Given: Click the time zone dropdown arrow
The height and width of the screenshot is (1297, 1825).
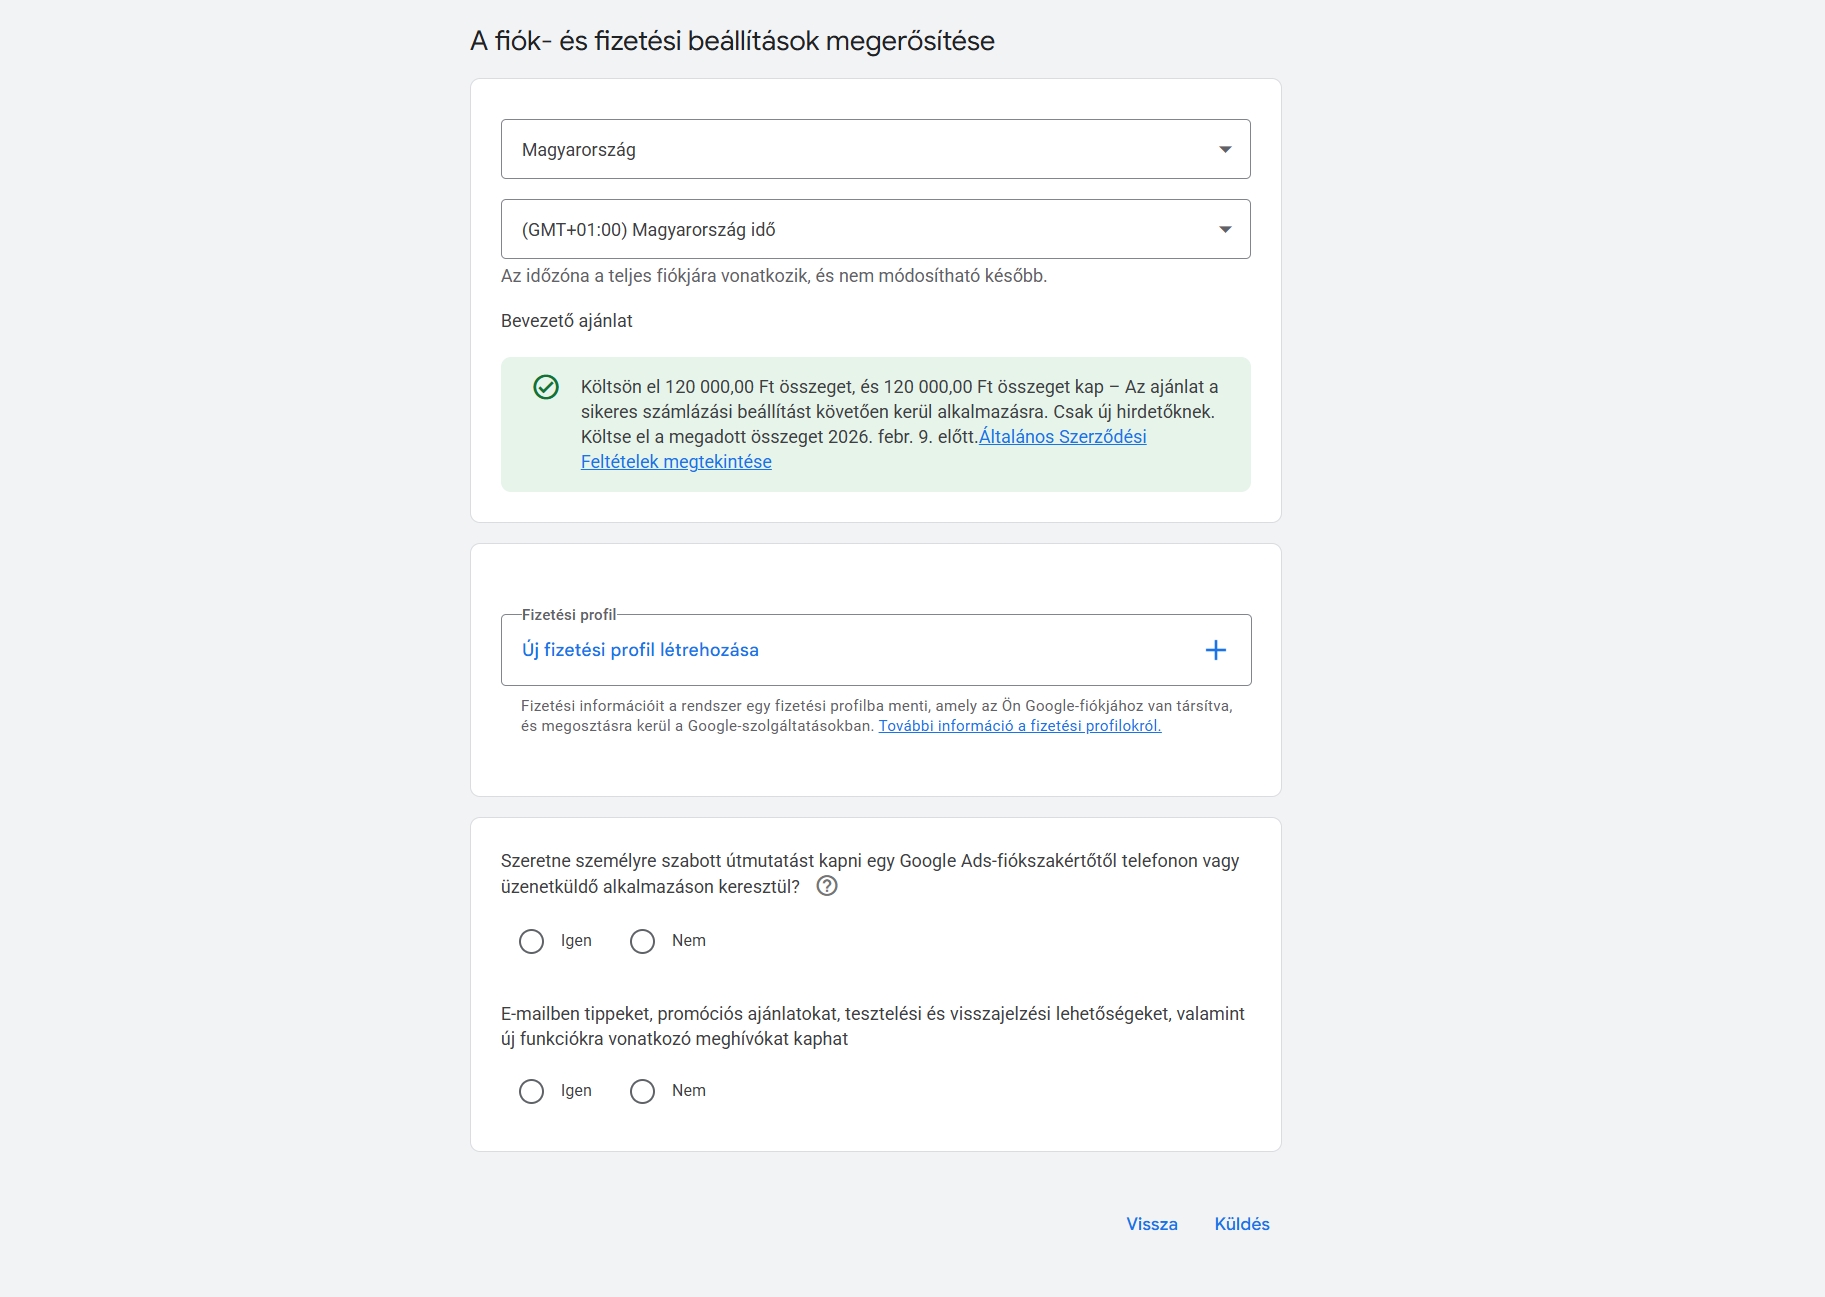Looking at the screenshot, I should click(x=1225, y=230).
